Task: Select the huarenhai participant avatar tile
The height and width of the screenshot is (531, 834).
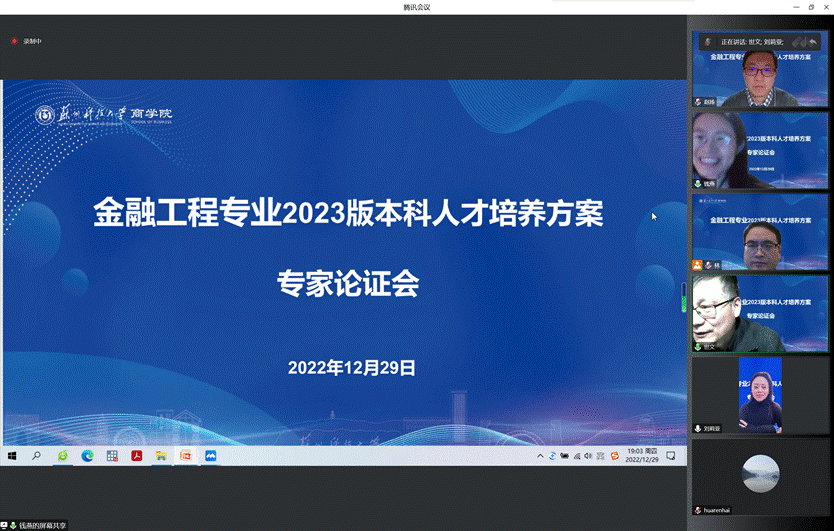Action: [x=760, y=475]
